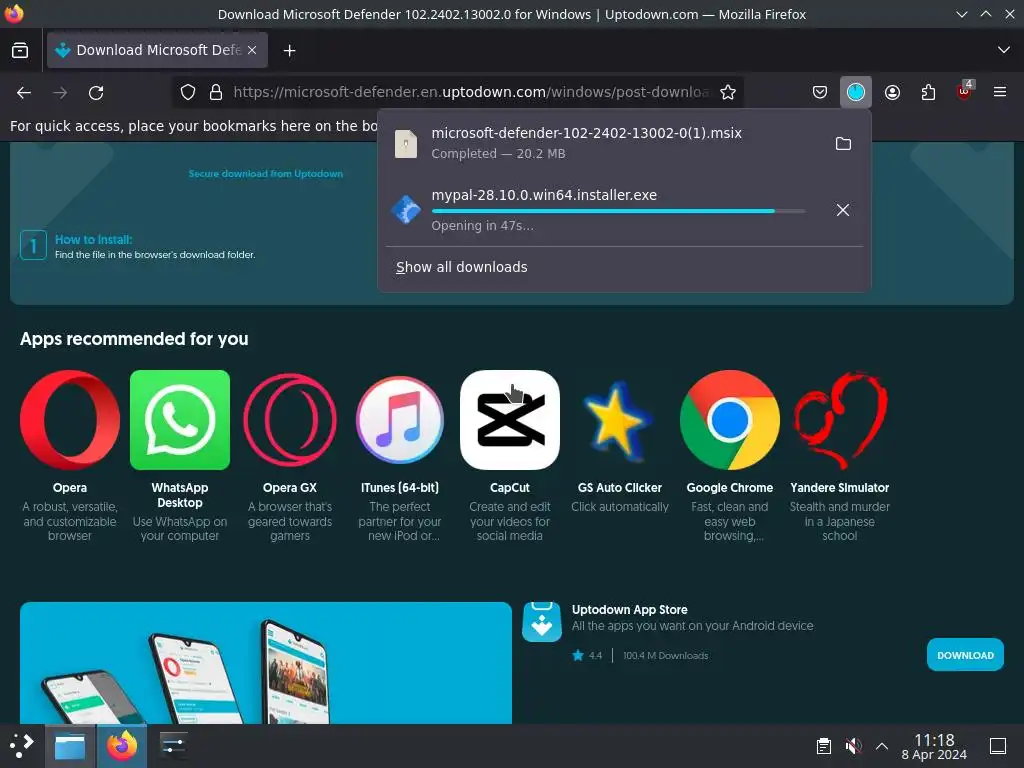Open the extensions puzzle icon

coord(928,92)
